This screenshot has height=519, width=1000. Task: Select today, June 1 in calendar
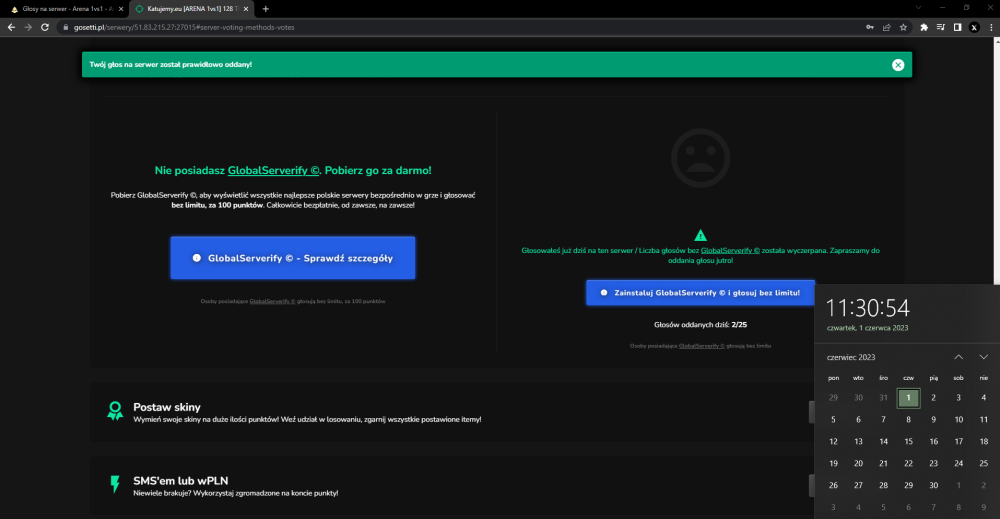tap(908, 398)
